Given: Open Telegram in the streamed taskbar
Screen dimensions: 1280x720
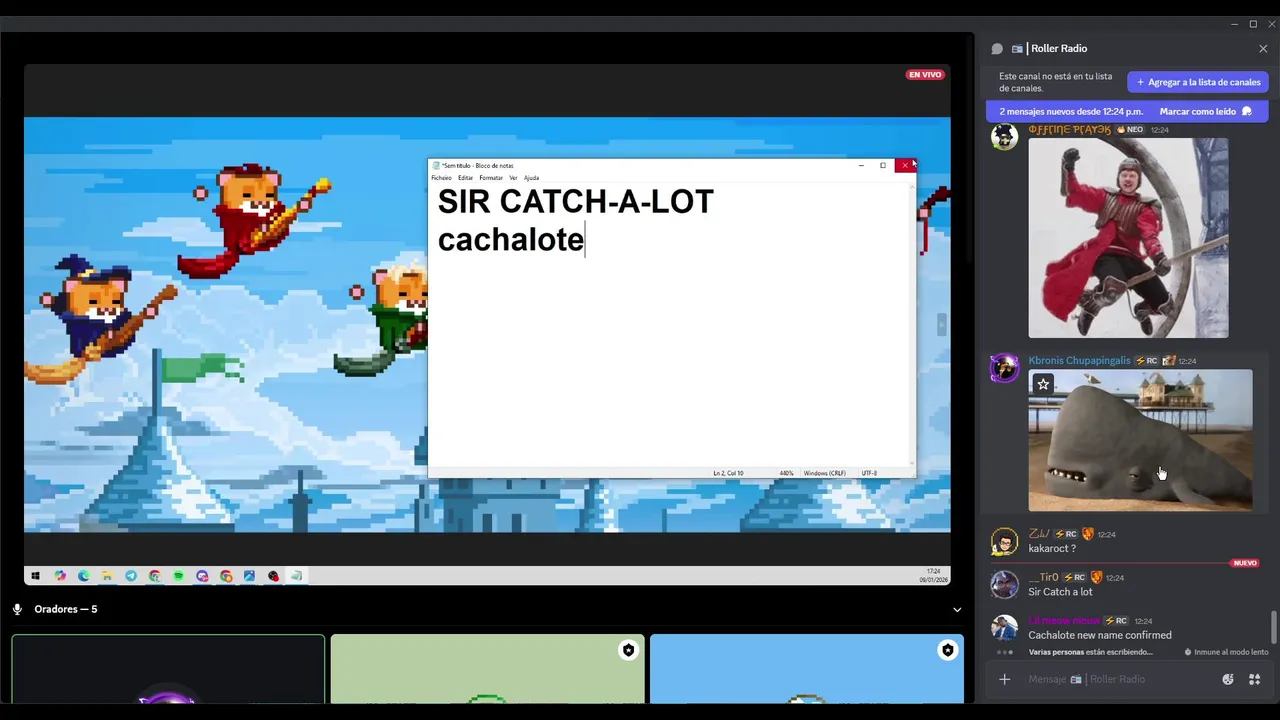Looking at the screenshot, I should tap(131, 576).
